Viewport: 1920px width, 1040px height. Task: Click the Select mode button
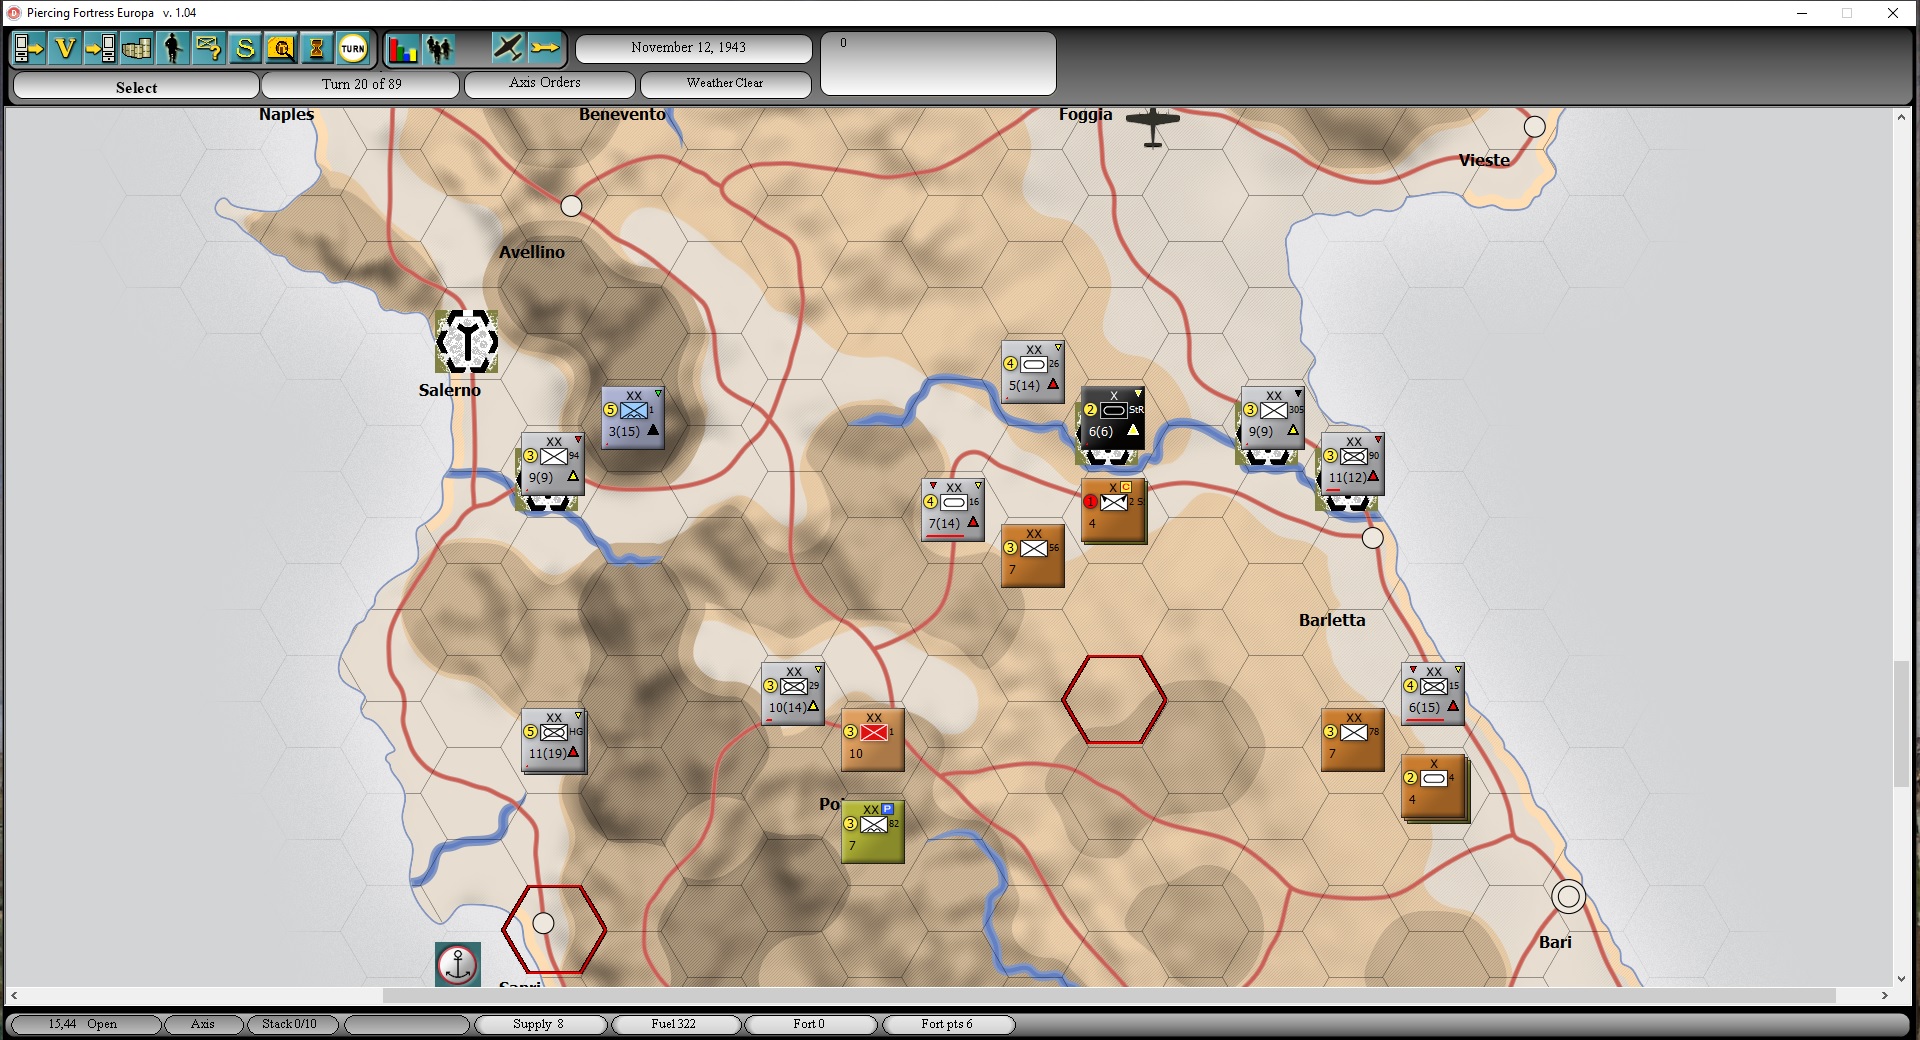coord(136,87)
